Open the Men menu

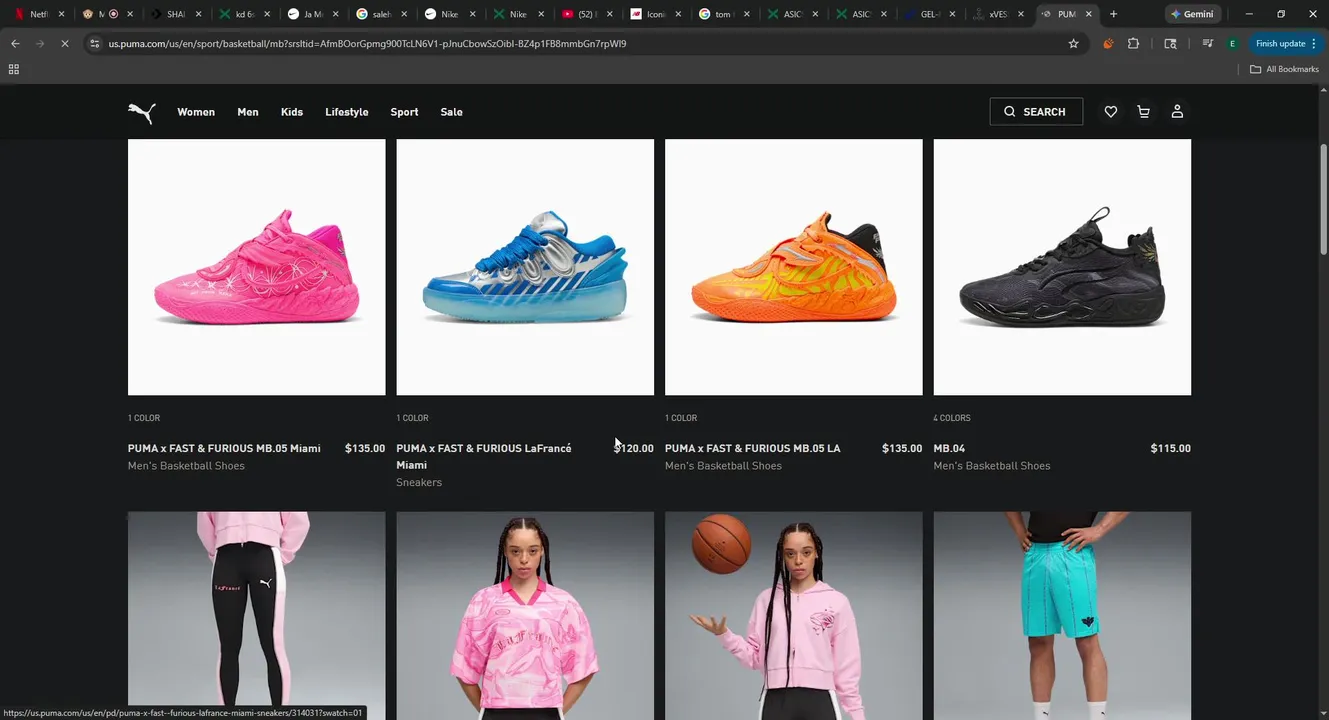(x=248, y=112)
